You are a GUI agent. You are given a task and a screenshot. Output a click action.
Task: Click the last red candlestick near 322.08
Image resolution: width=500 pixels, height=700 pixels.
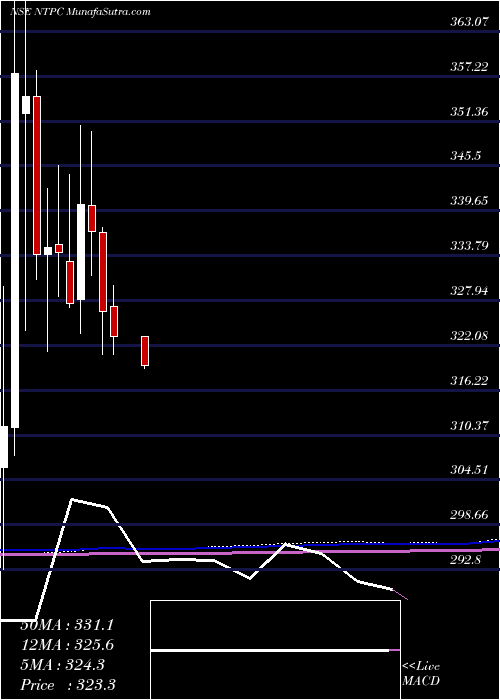pyautogui.click(x=145, y=351)
